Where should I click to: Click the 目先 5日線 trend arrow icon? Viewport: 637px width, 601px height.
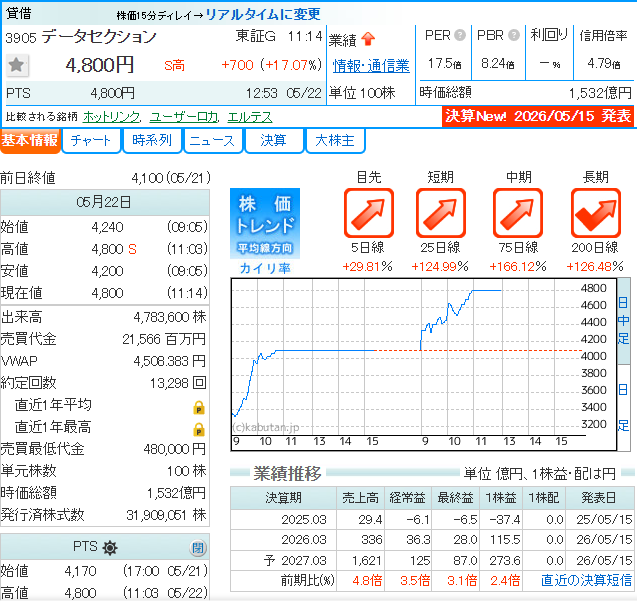(369, 213)
